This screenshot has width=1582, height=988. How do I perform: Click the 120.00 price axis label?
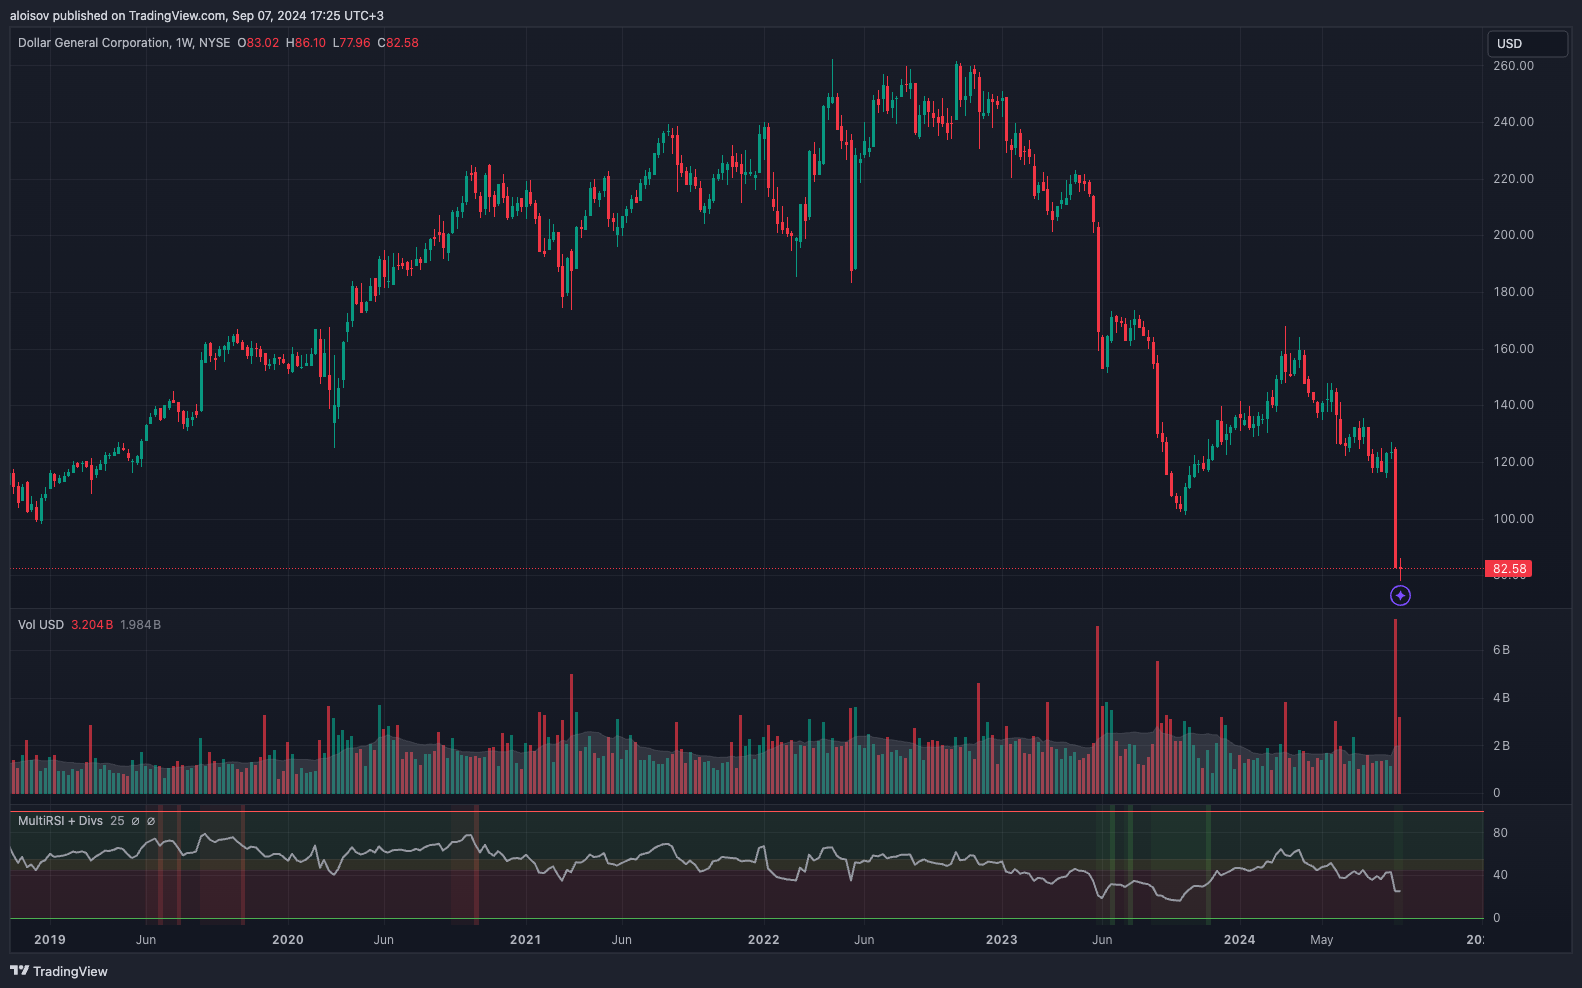pyautogui.click(x=1513, y=462)
